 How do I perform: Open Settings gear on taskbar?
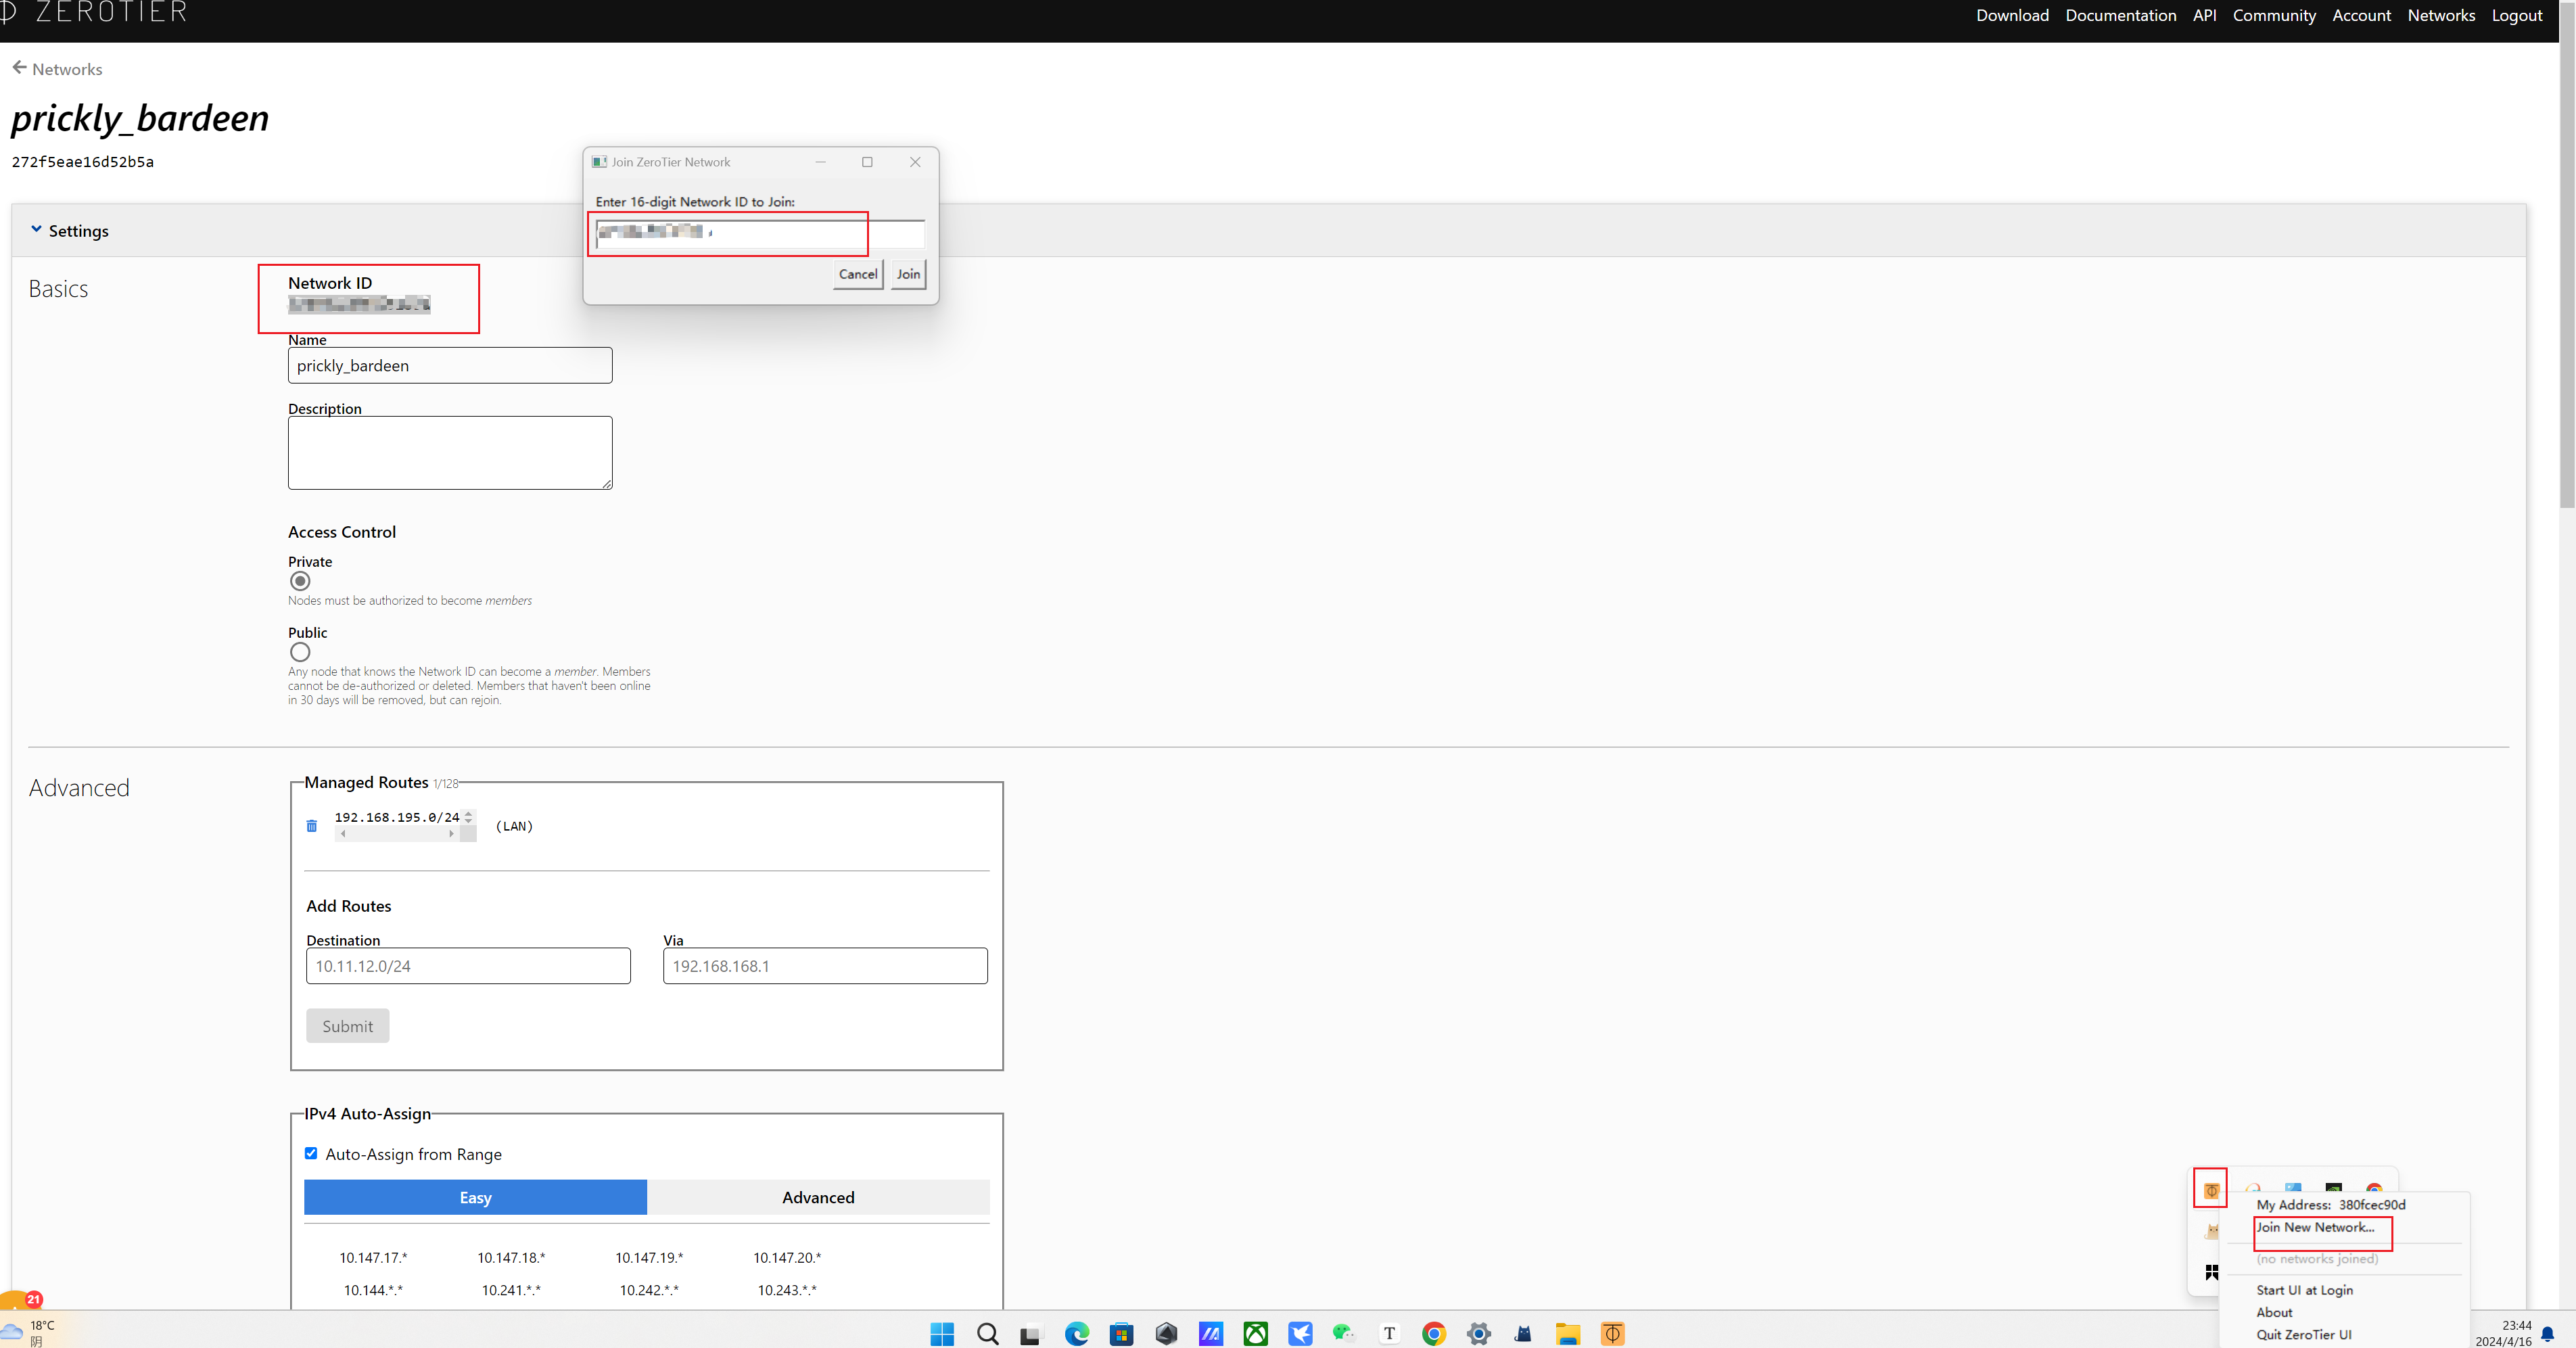[1478, 1333]
